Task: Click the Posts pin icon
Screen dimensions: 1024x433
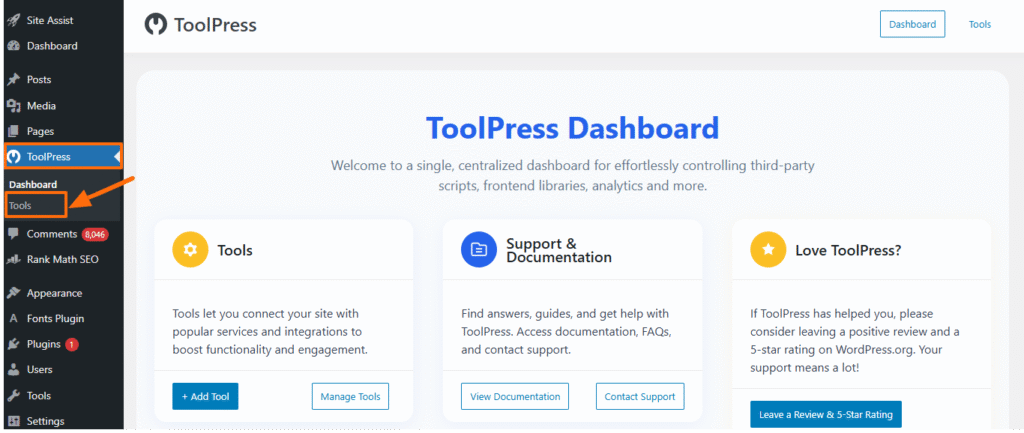Action: (x=13, y=80)
